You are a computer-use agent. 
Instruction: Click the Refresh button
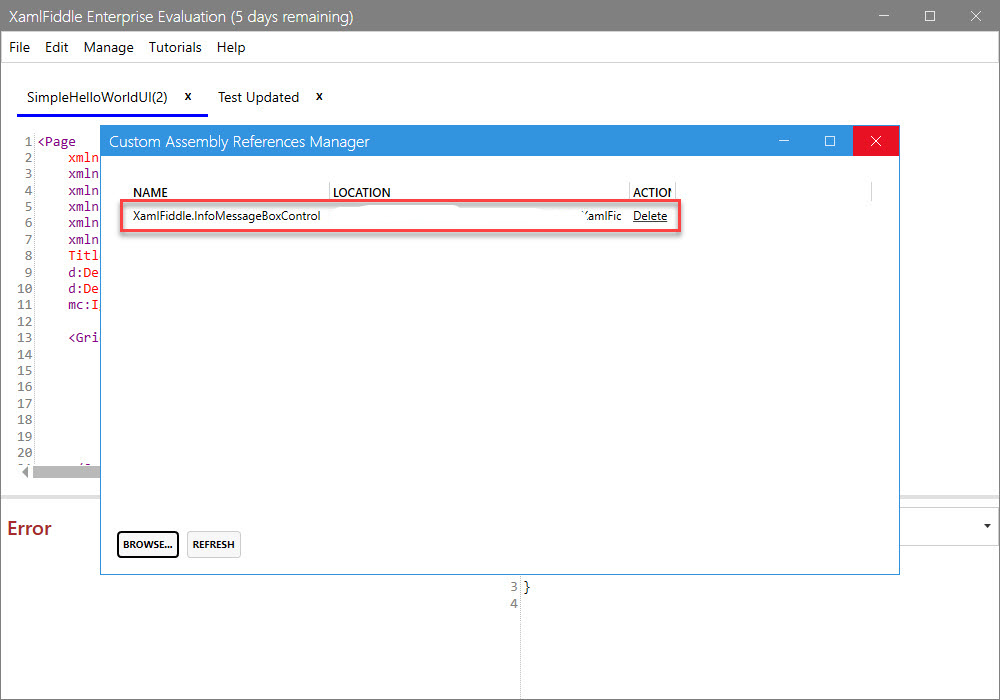[x=214, y=544]
